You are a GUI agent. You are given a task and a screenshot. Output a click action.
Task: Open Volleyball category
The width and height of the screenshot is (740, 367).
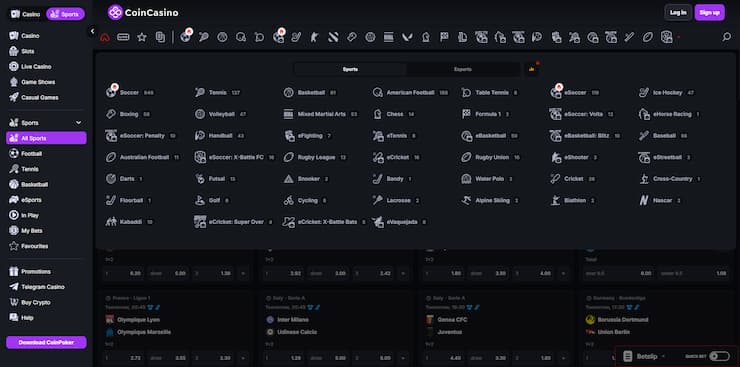pyautogui.click(x=221, y=114)
